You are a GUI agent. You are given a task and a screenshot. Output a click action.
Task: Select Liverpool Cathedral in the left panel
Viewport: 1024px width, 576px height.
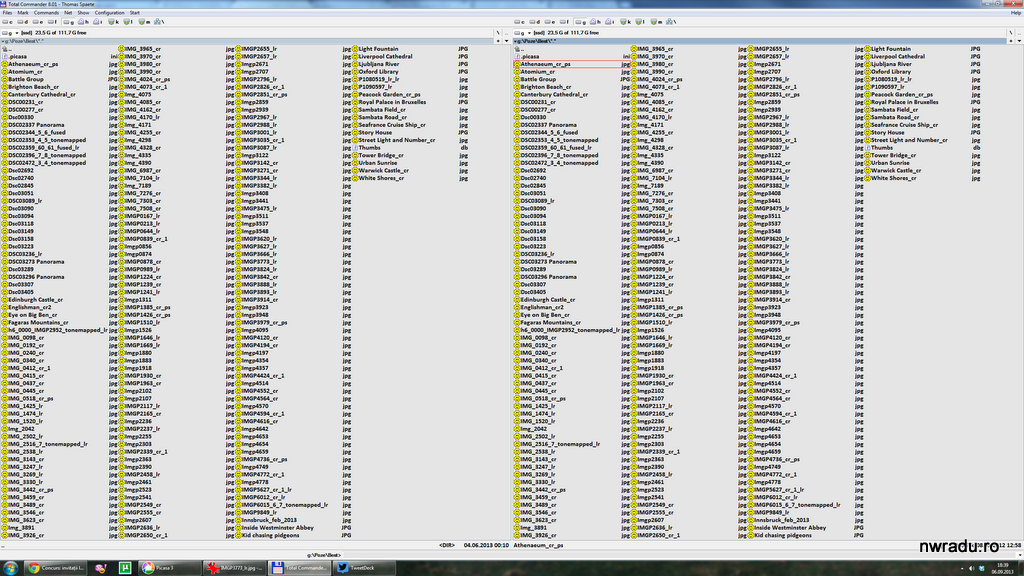[385, 57]
